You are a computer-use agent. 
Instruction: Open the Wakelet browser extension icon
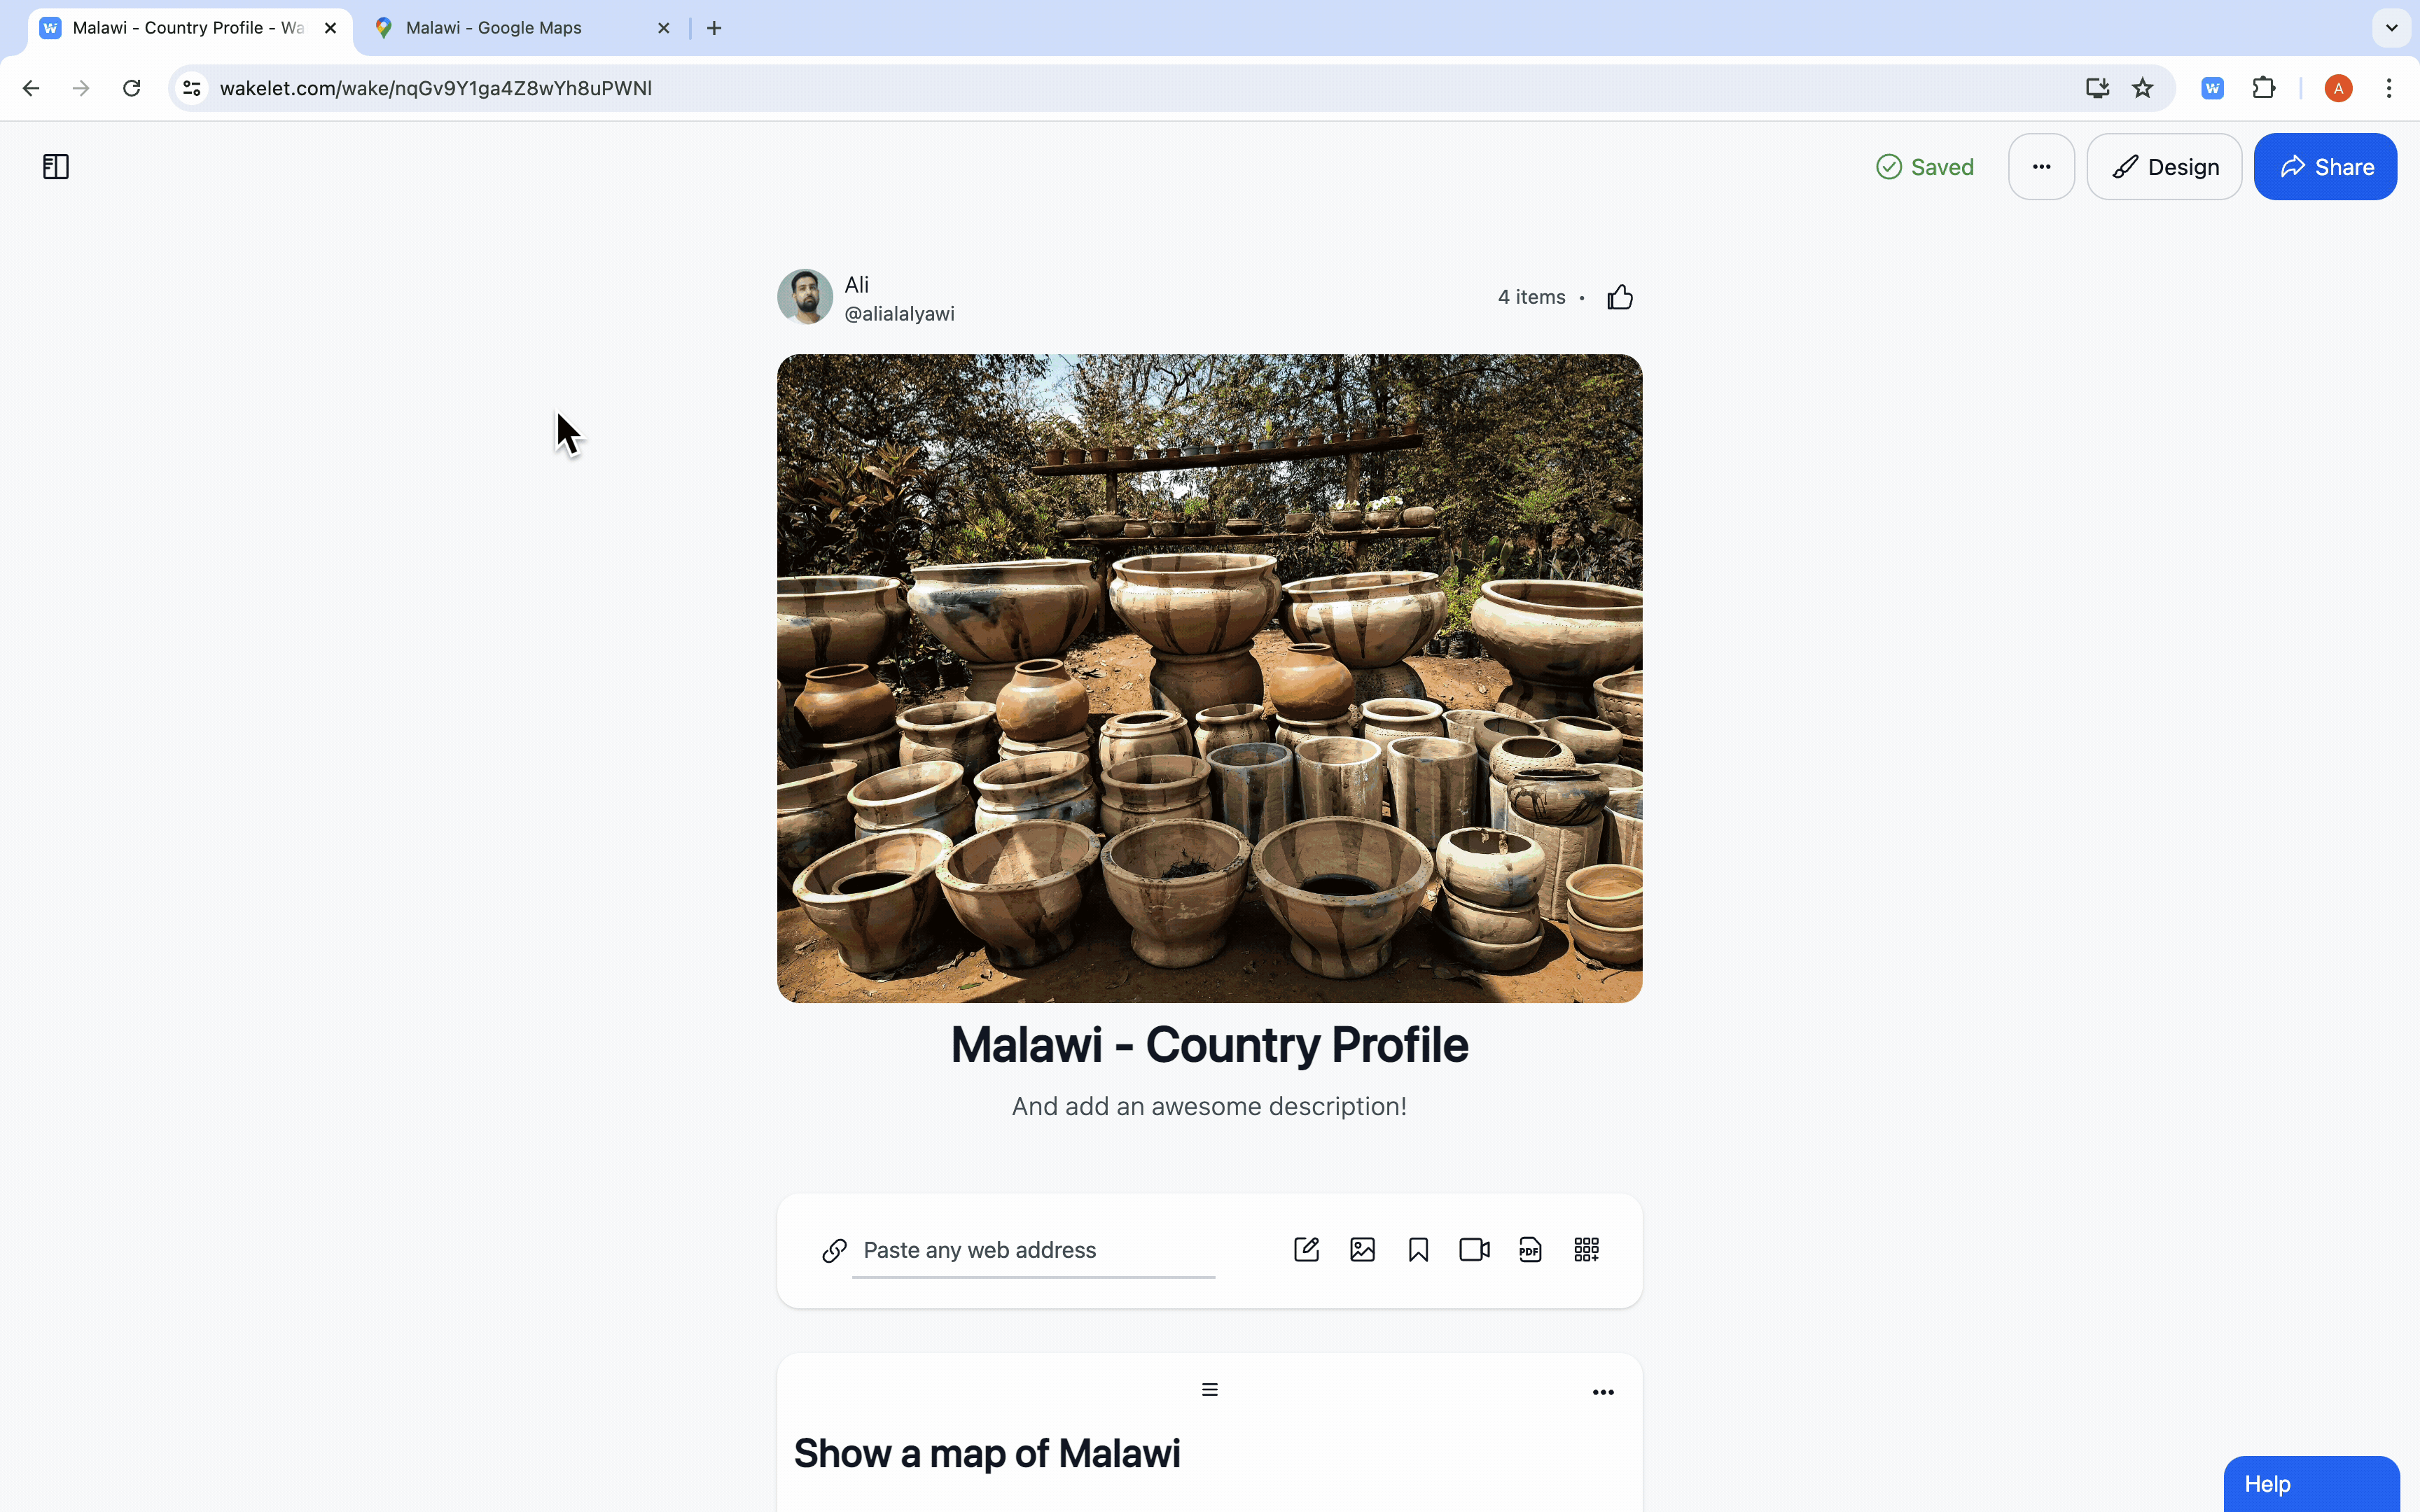[2212, 88]
